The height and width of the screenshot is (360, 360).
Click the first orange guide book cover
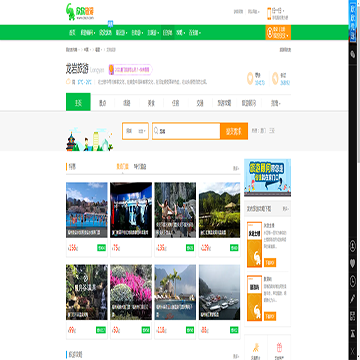[x=254, y=244]
